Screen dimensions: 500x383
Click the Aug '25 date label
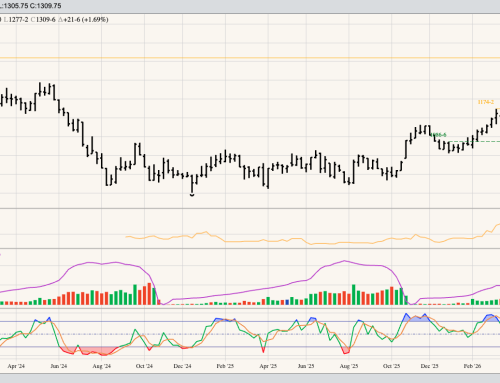click(349, 366)
